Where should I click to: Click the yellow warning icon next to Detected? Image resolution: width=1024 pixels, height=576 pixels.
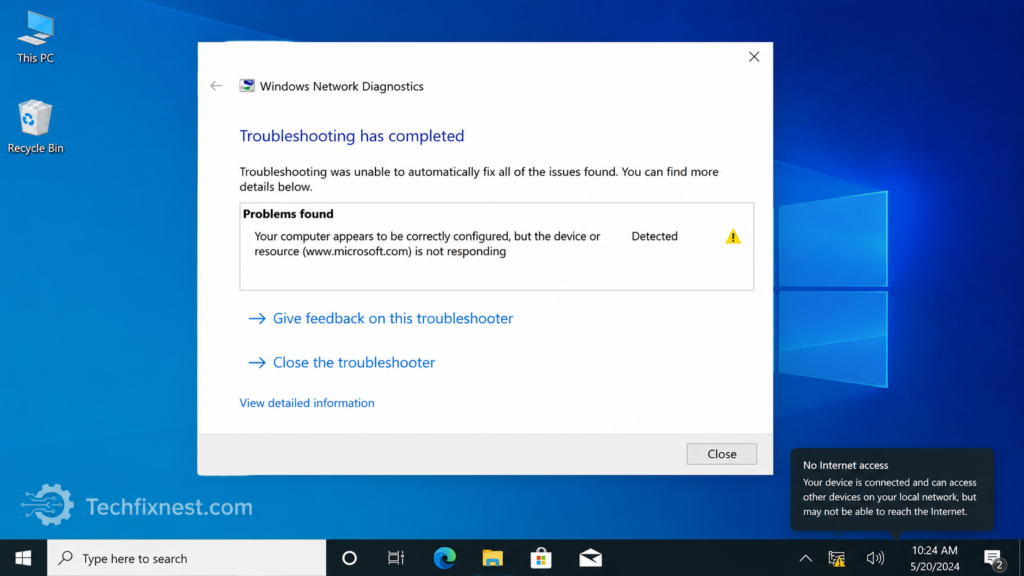point(733,236)
